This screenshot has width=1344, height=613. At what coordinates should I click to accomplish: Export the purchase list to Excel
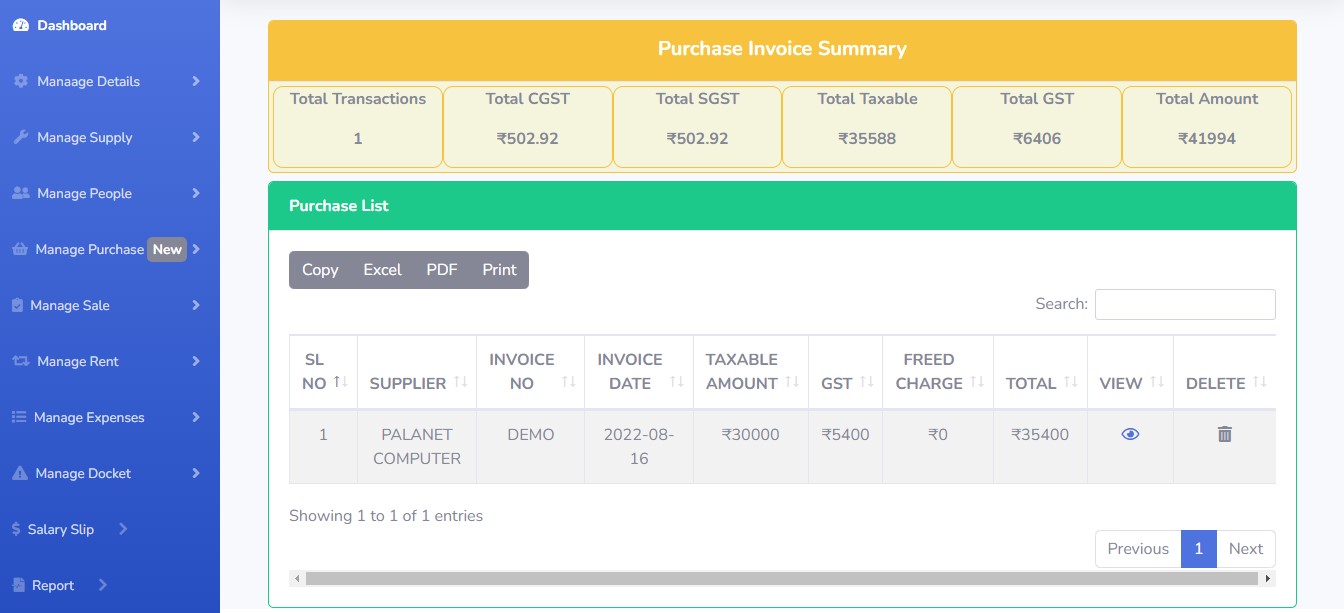(x=382, y=270)
